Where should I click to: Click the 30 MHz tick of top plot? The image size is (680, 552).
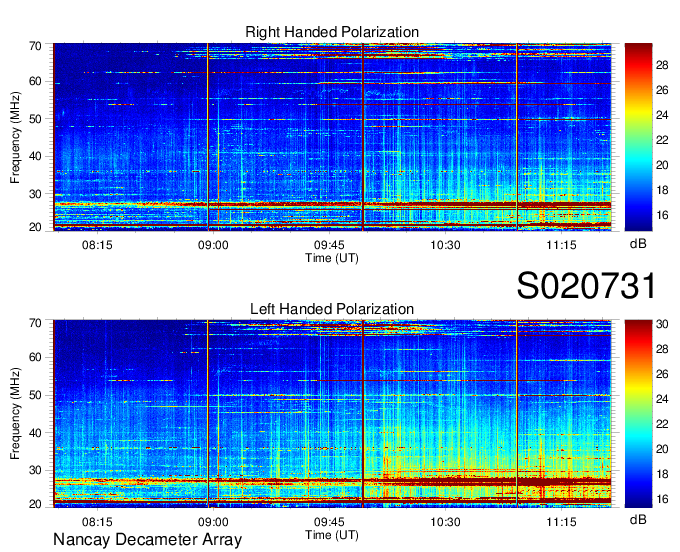click(x=35, y=194)
